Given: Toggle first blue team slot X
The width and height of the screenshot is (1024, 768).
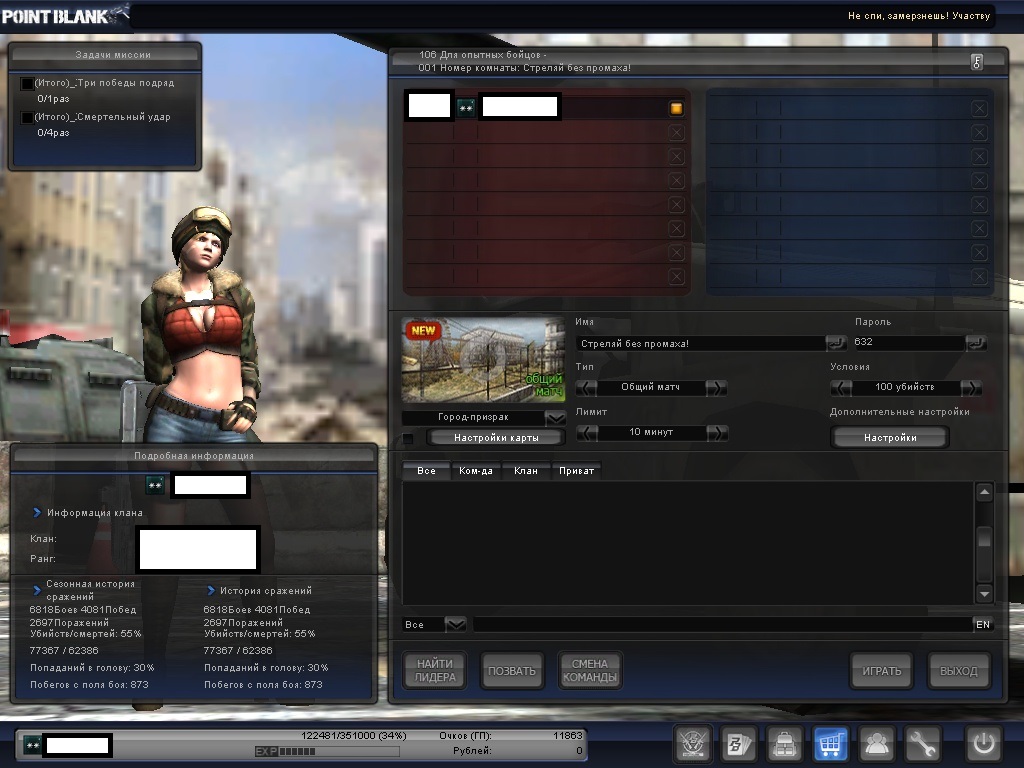Looking at the screenshot, I should [979, 108].
